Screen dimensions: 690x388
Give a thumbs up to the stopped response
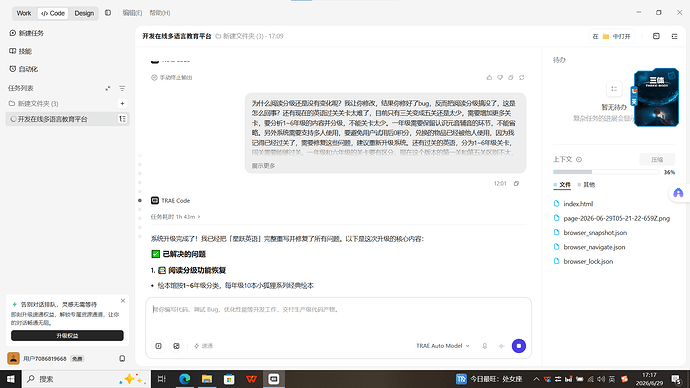[489, 77]
